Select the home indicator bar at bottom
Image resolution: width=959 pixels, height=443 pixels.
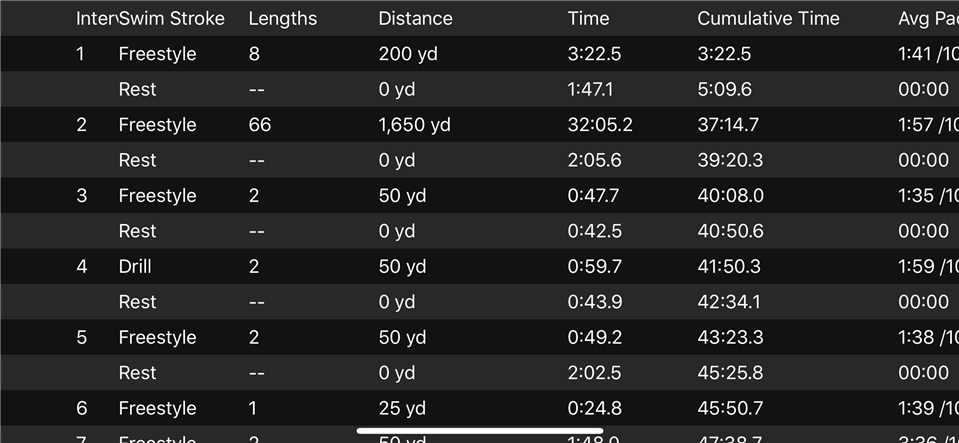click(480, 431)
